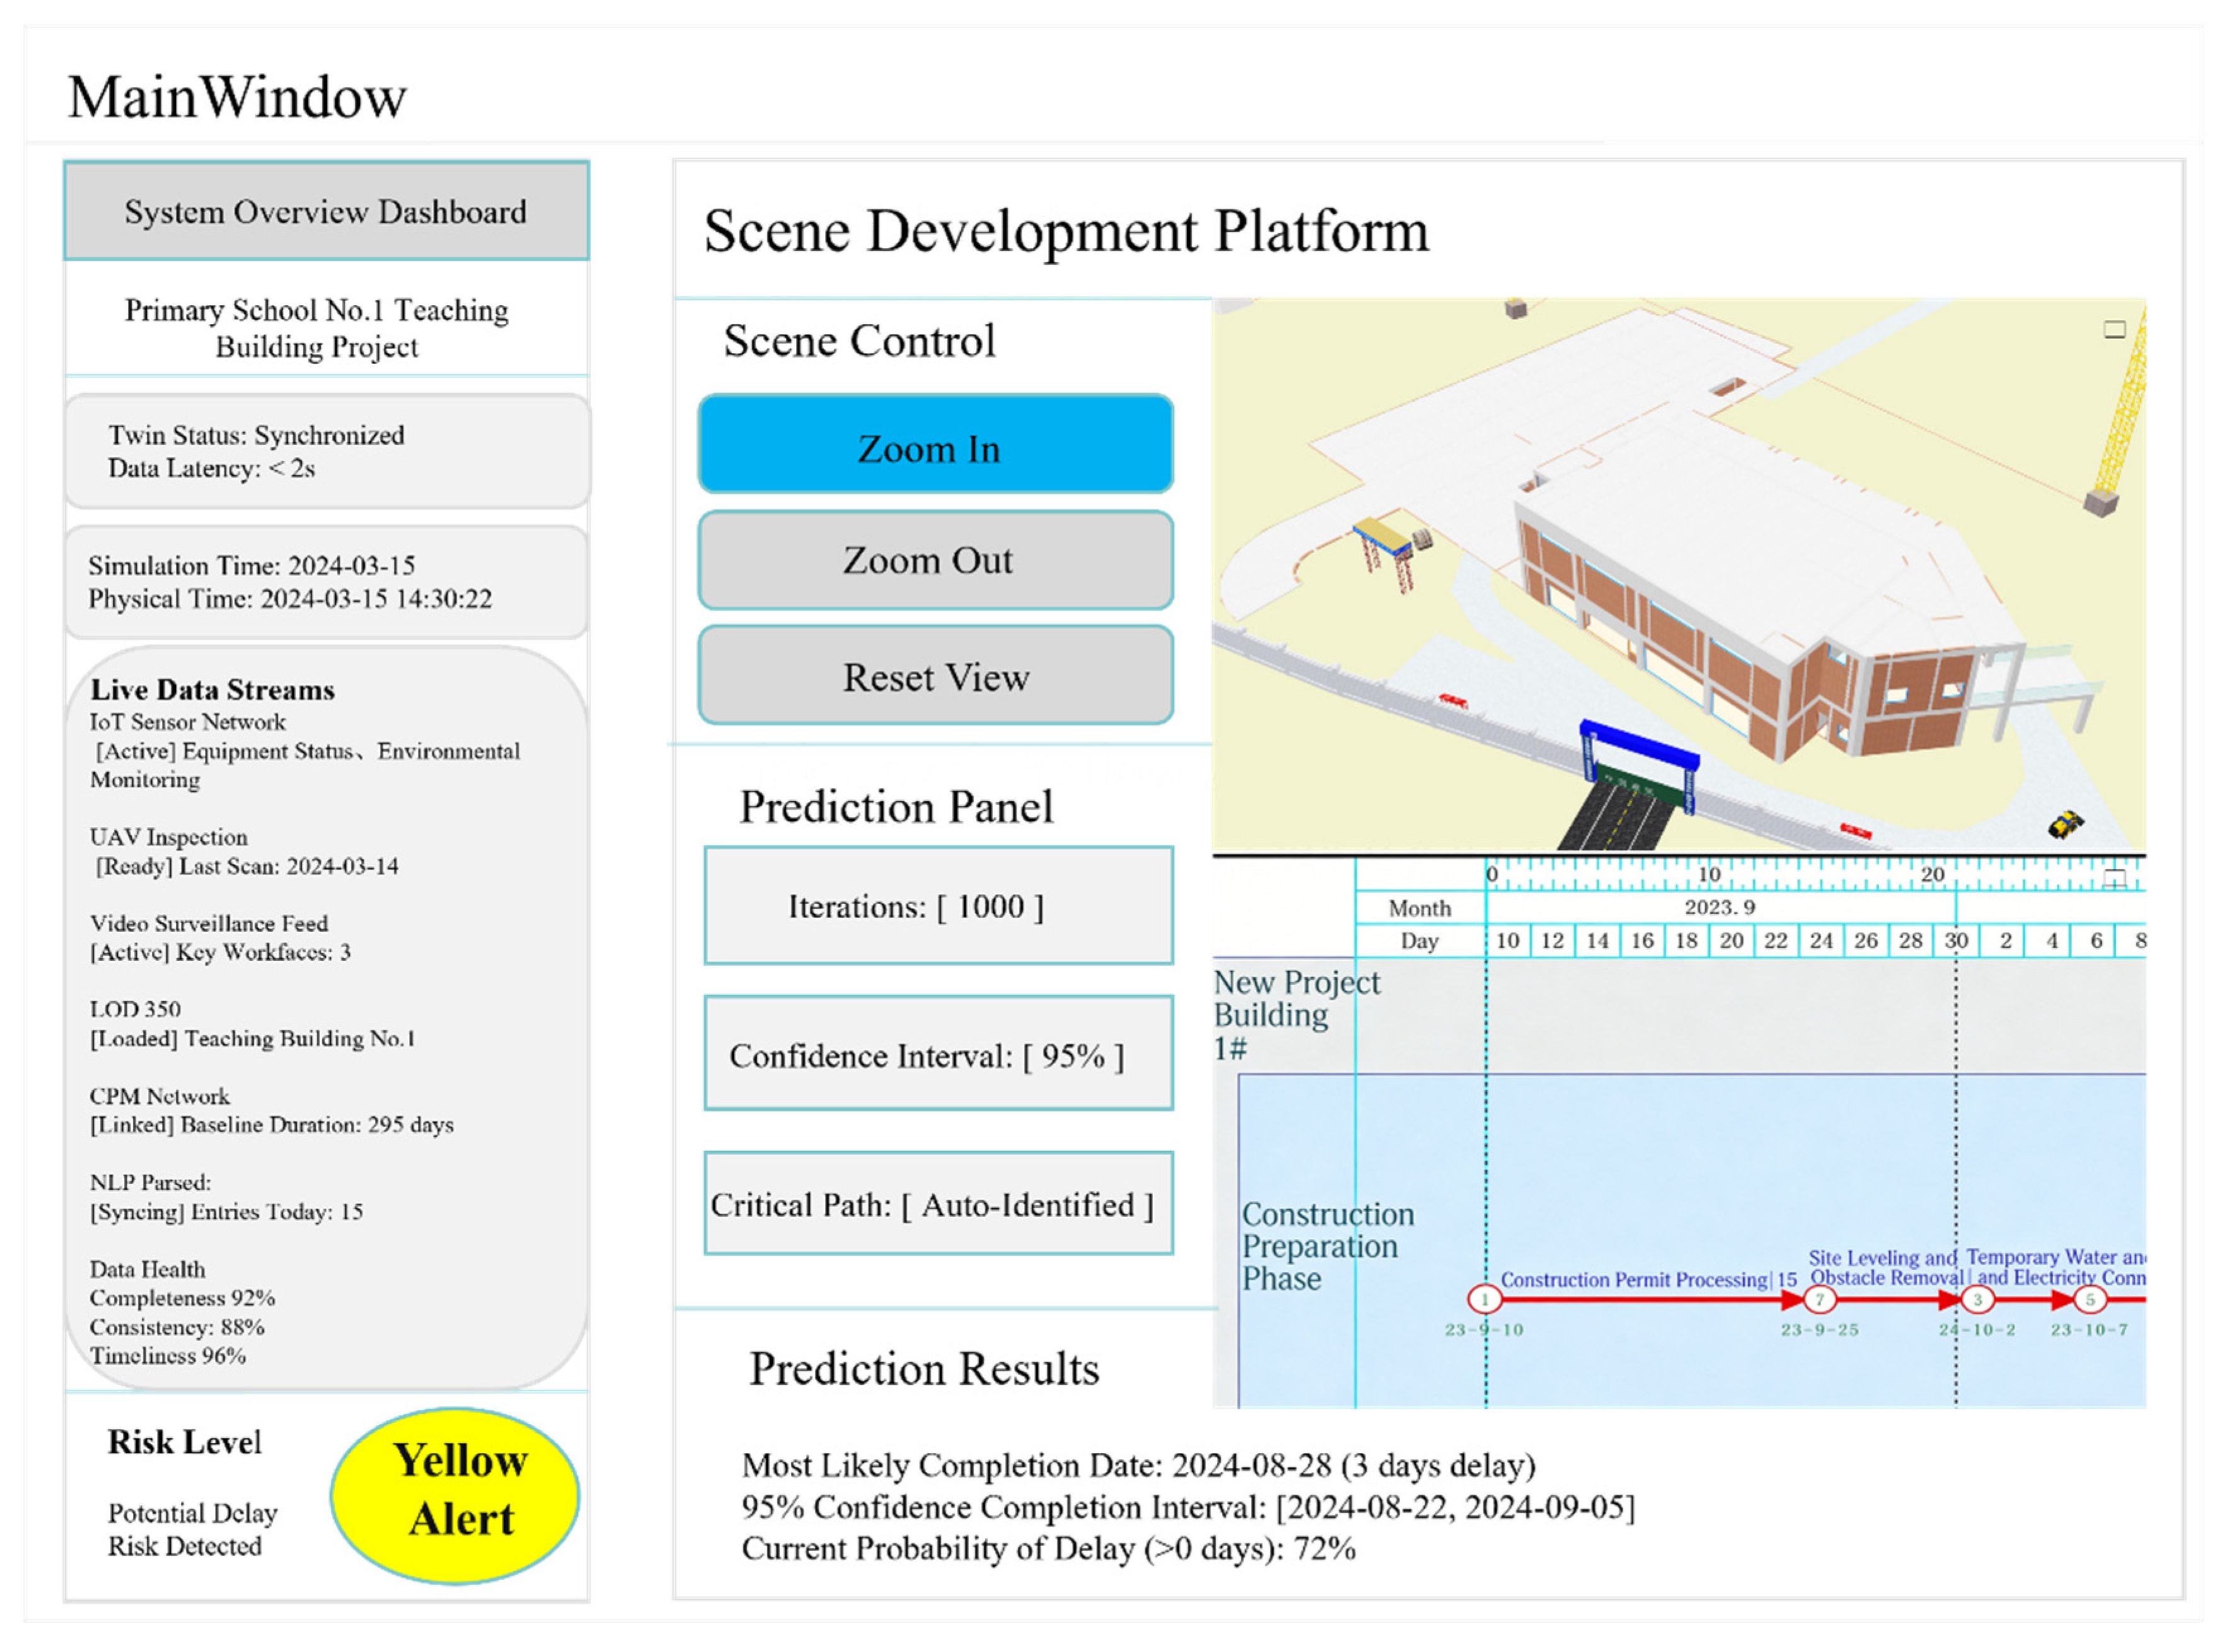Click the NLP Parsed entry
Viewport: 2232px width, 1652px height.
[x=226, y=1196]
